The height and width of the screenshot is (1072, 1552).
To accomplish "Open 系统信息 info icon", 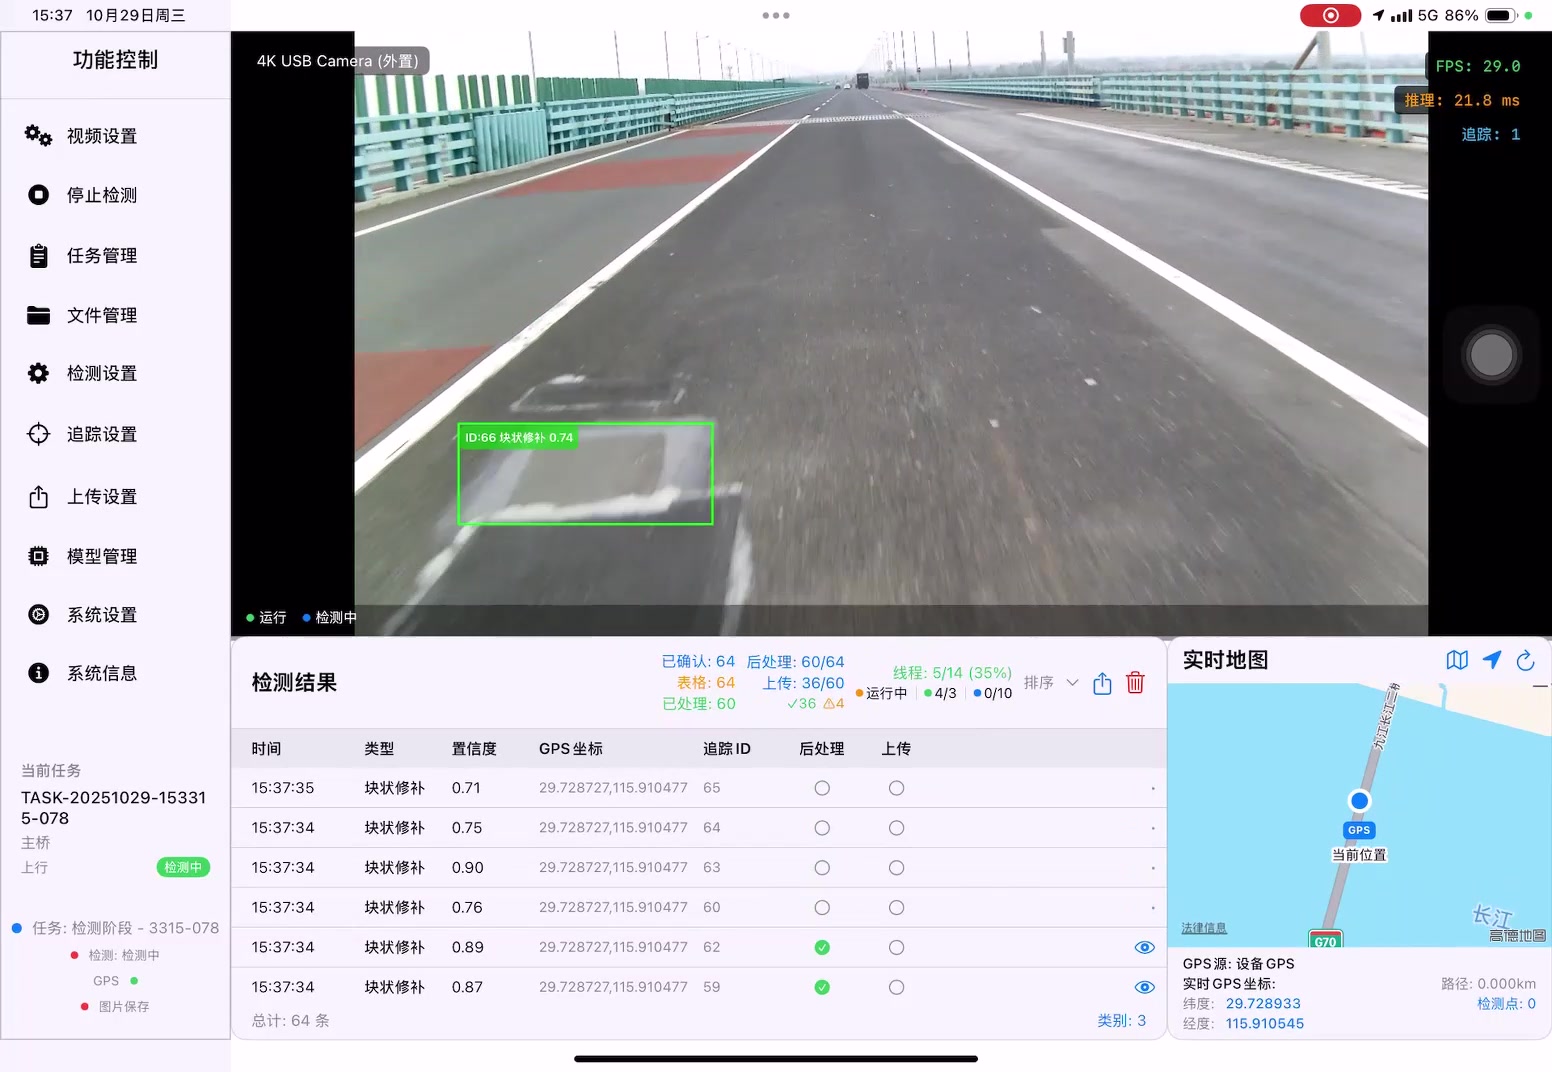I will [x=38, y=673].
